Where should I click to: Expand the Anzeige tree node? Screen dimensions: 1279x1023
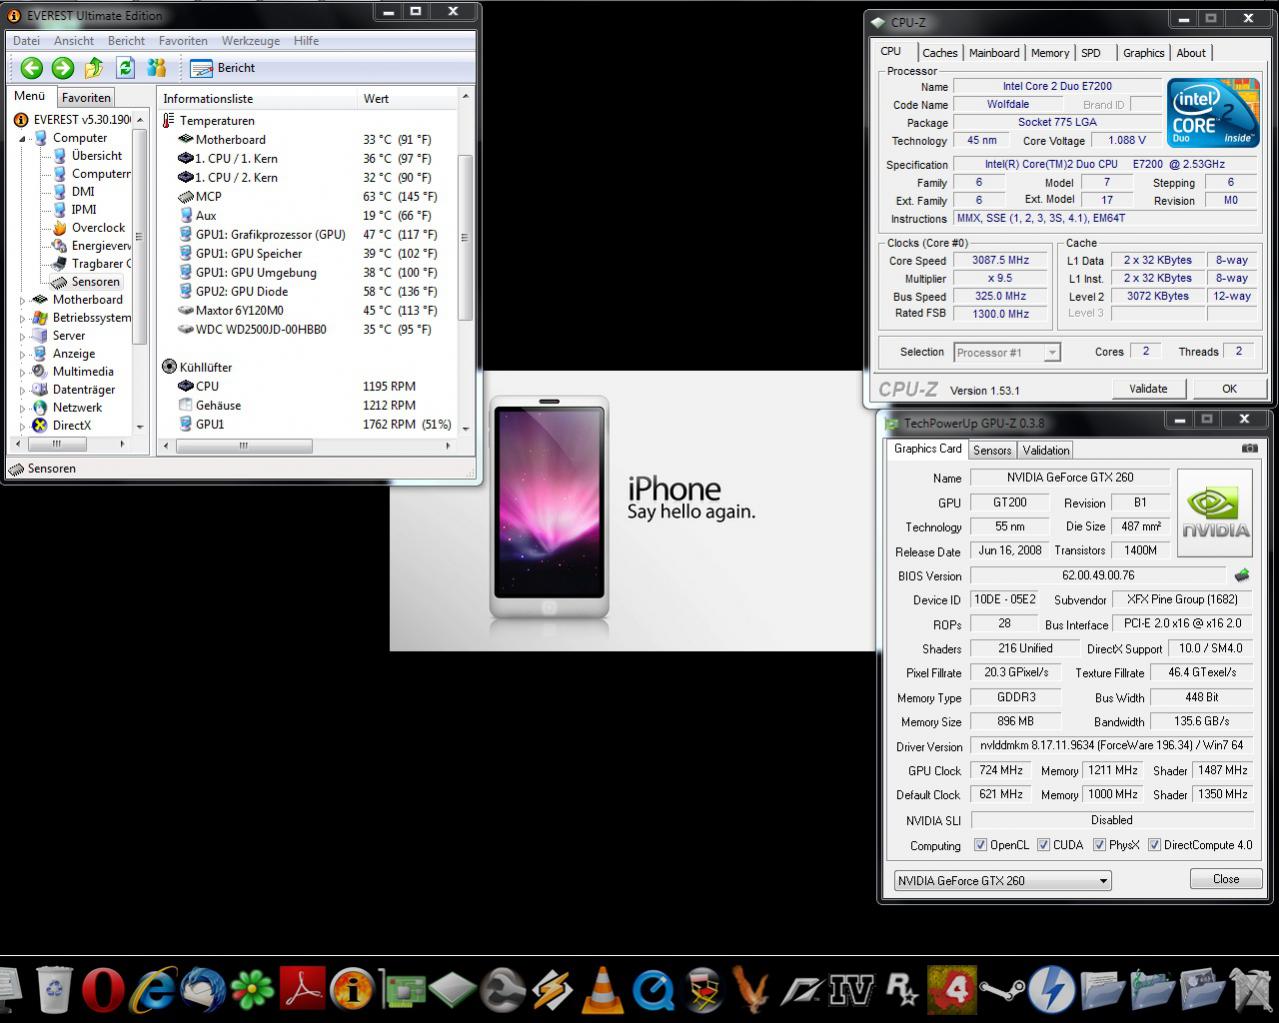tap(23, 354)
